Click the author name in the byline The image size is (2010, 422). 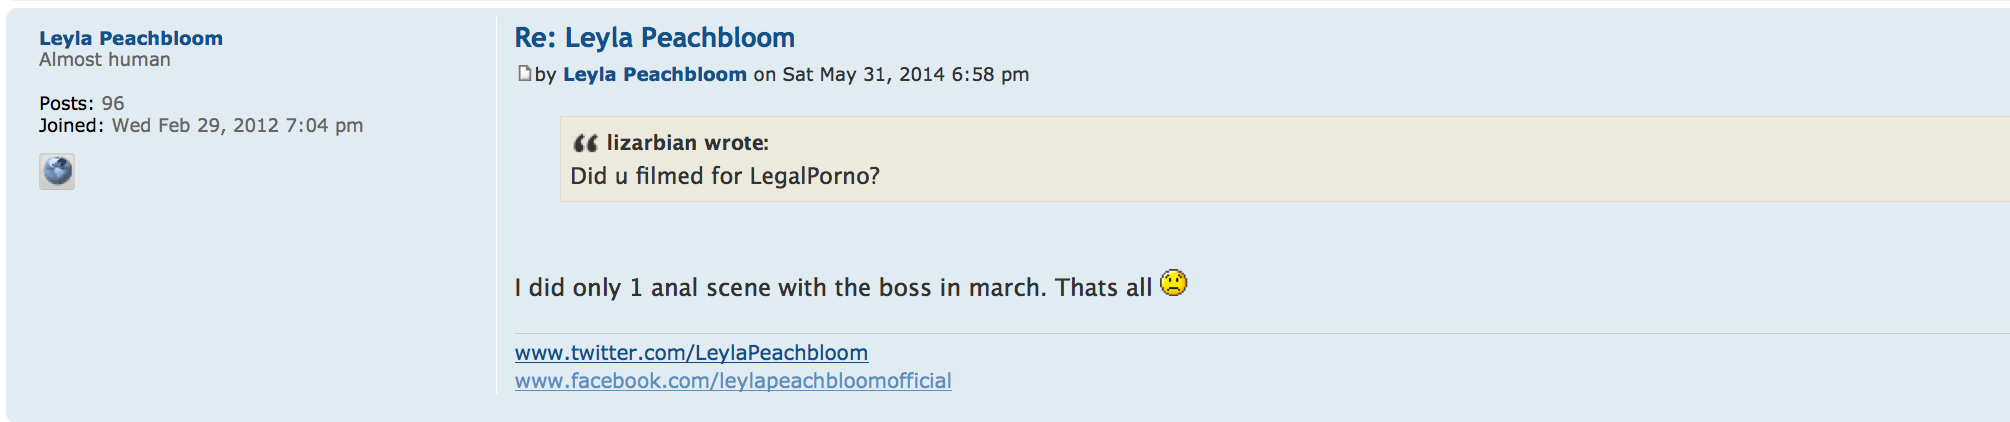click(654, 74)
